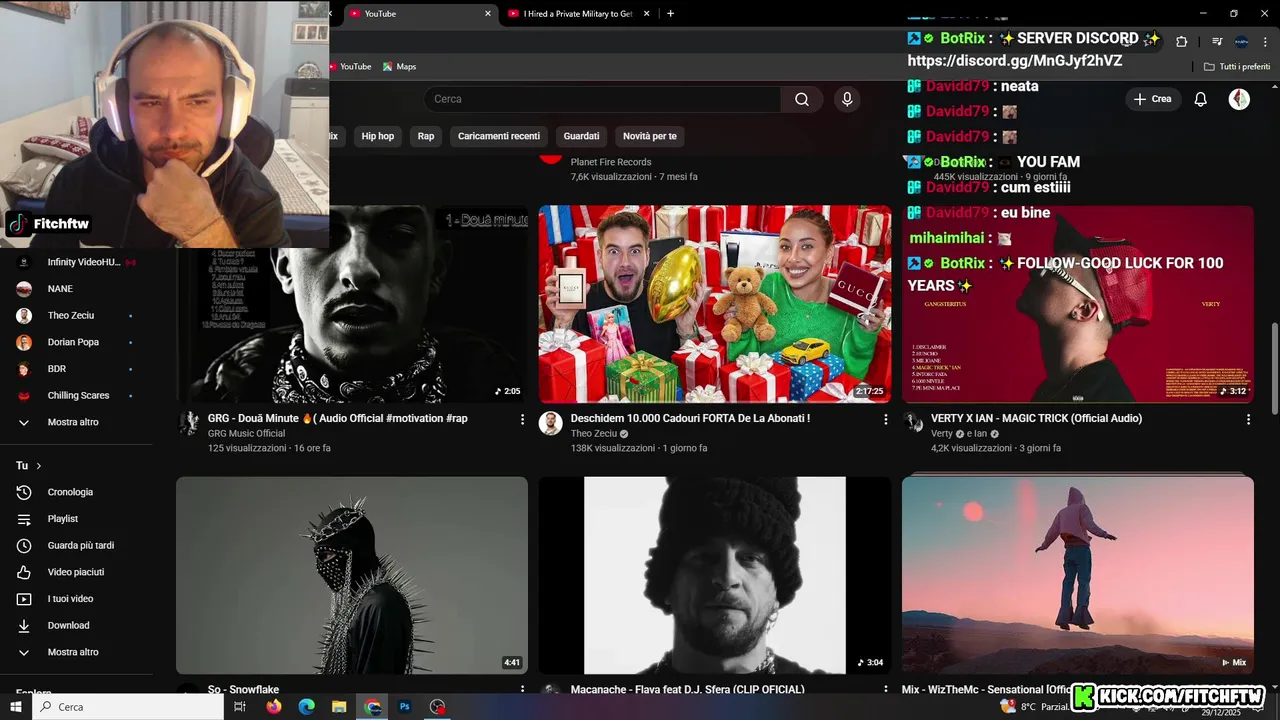The height and width of the screenshot is (720, 1280).
Task: Select the Guardati filter chip
Action: [x=581, y=136]
